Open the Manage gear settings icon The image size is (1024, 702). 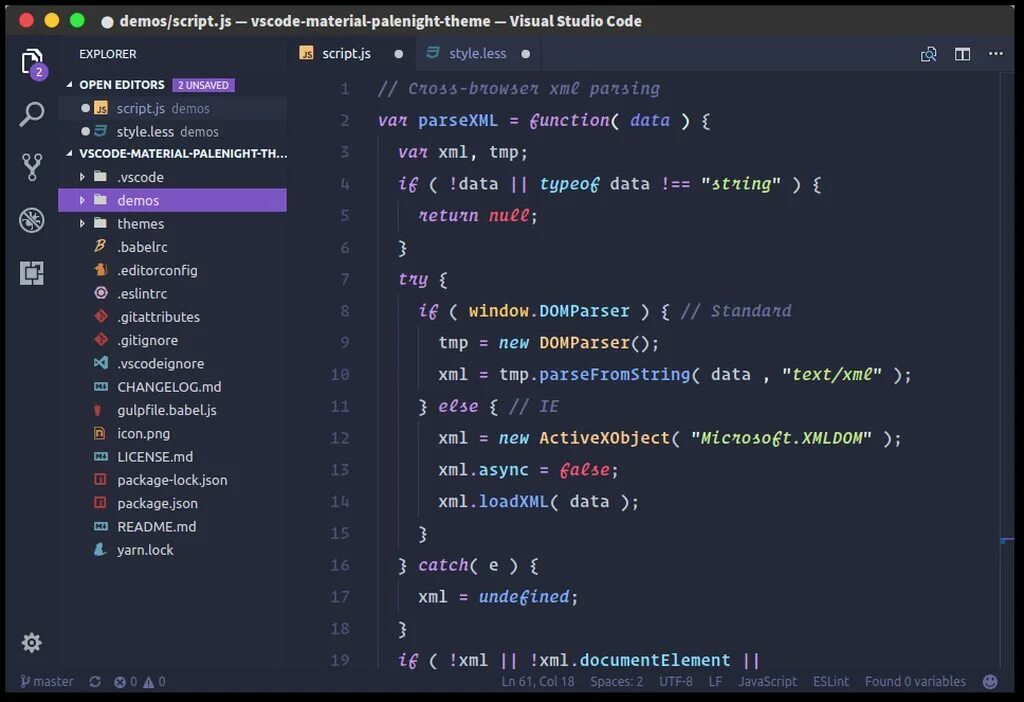click(x=31, y=643)
